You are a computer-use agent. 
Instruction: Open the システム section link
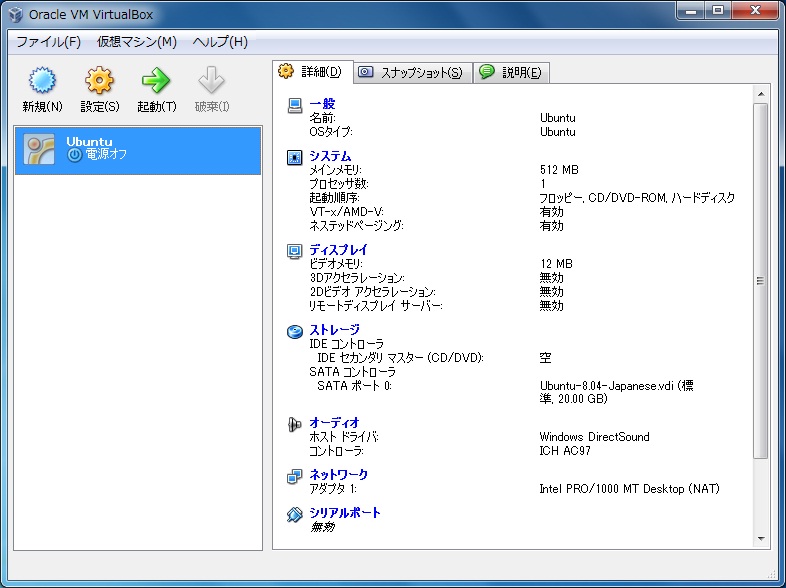(330, 156)
